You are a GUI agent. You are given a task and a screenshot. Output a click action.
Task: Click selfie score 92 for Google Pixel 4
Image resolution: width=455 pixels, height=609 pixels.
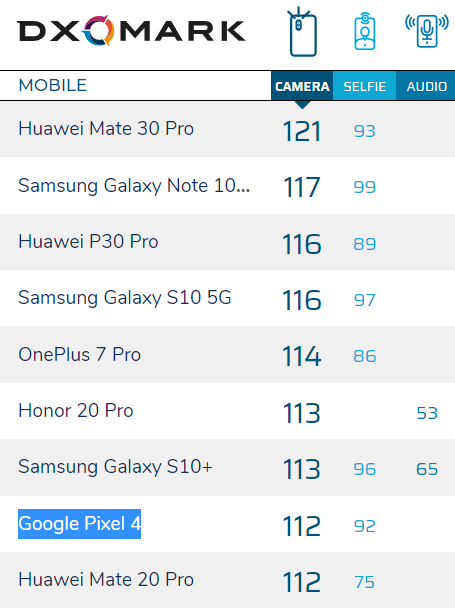pos(364,526)
